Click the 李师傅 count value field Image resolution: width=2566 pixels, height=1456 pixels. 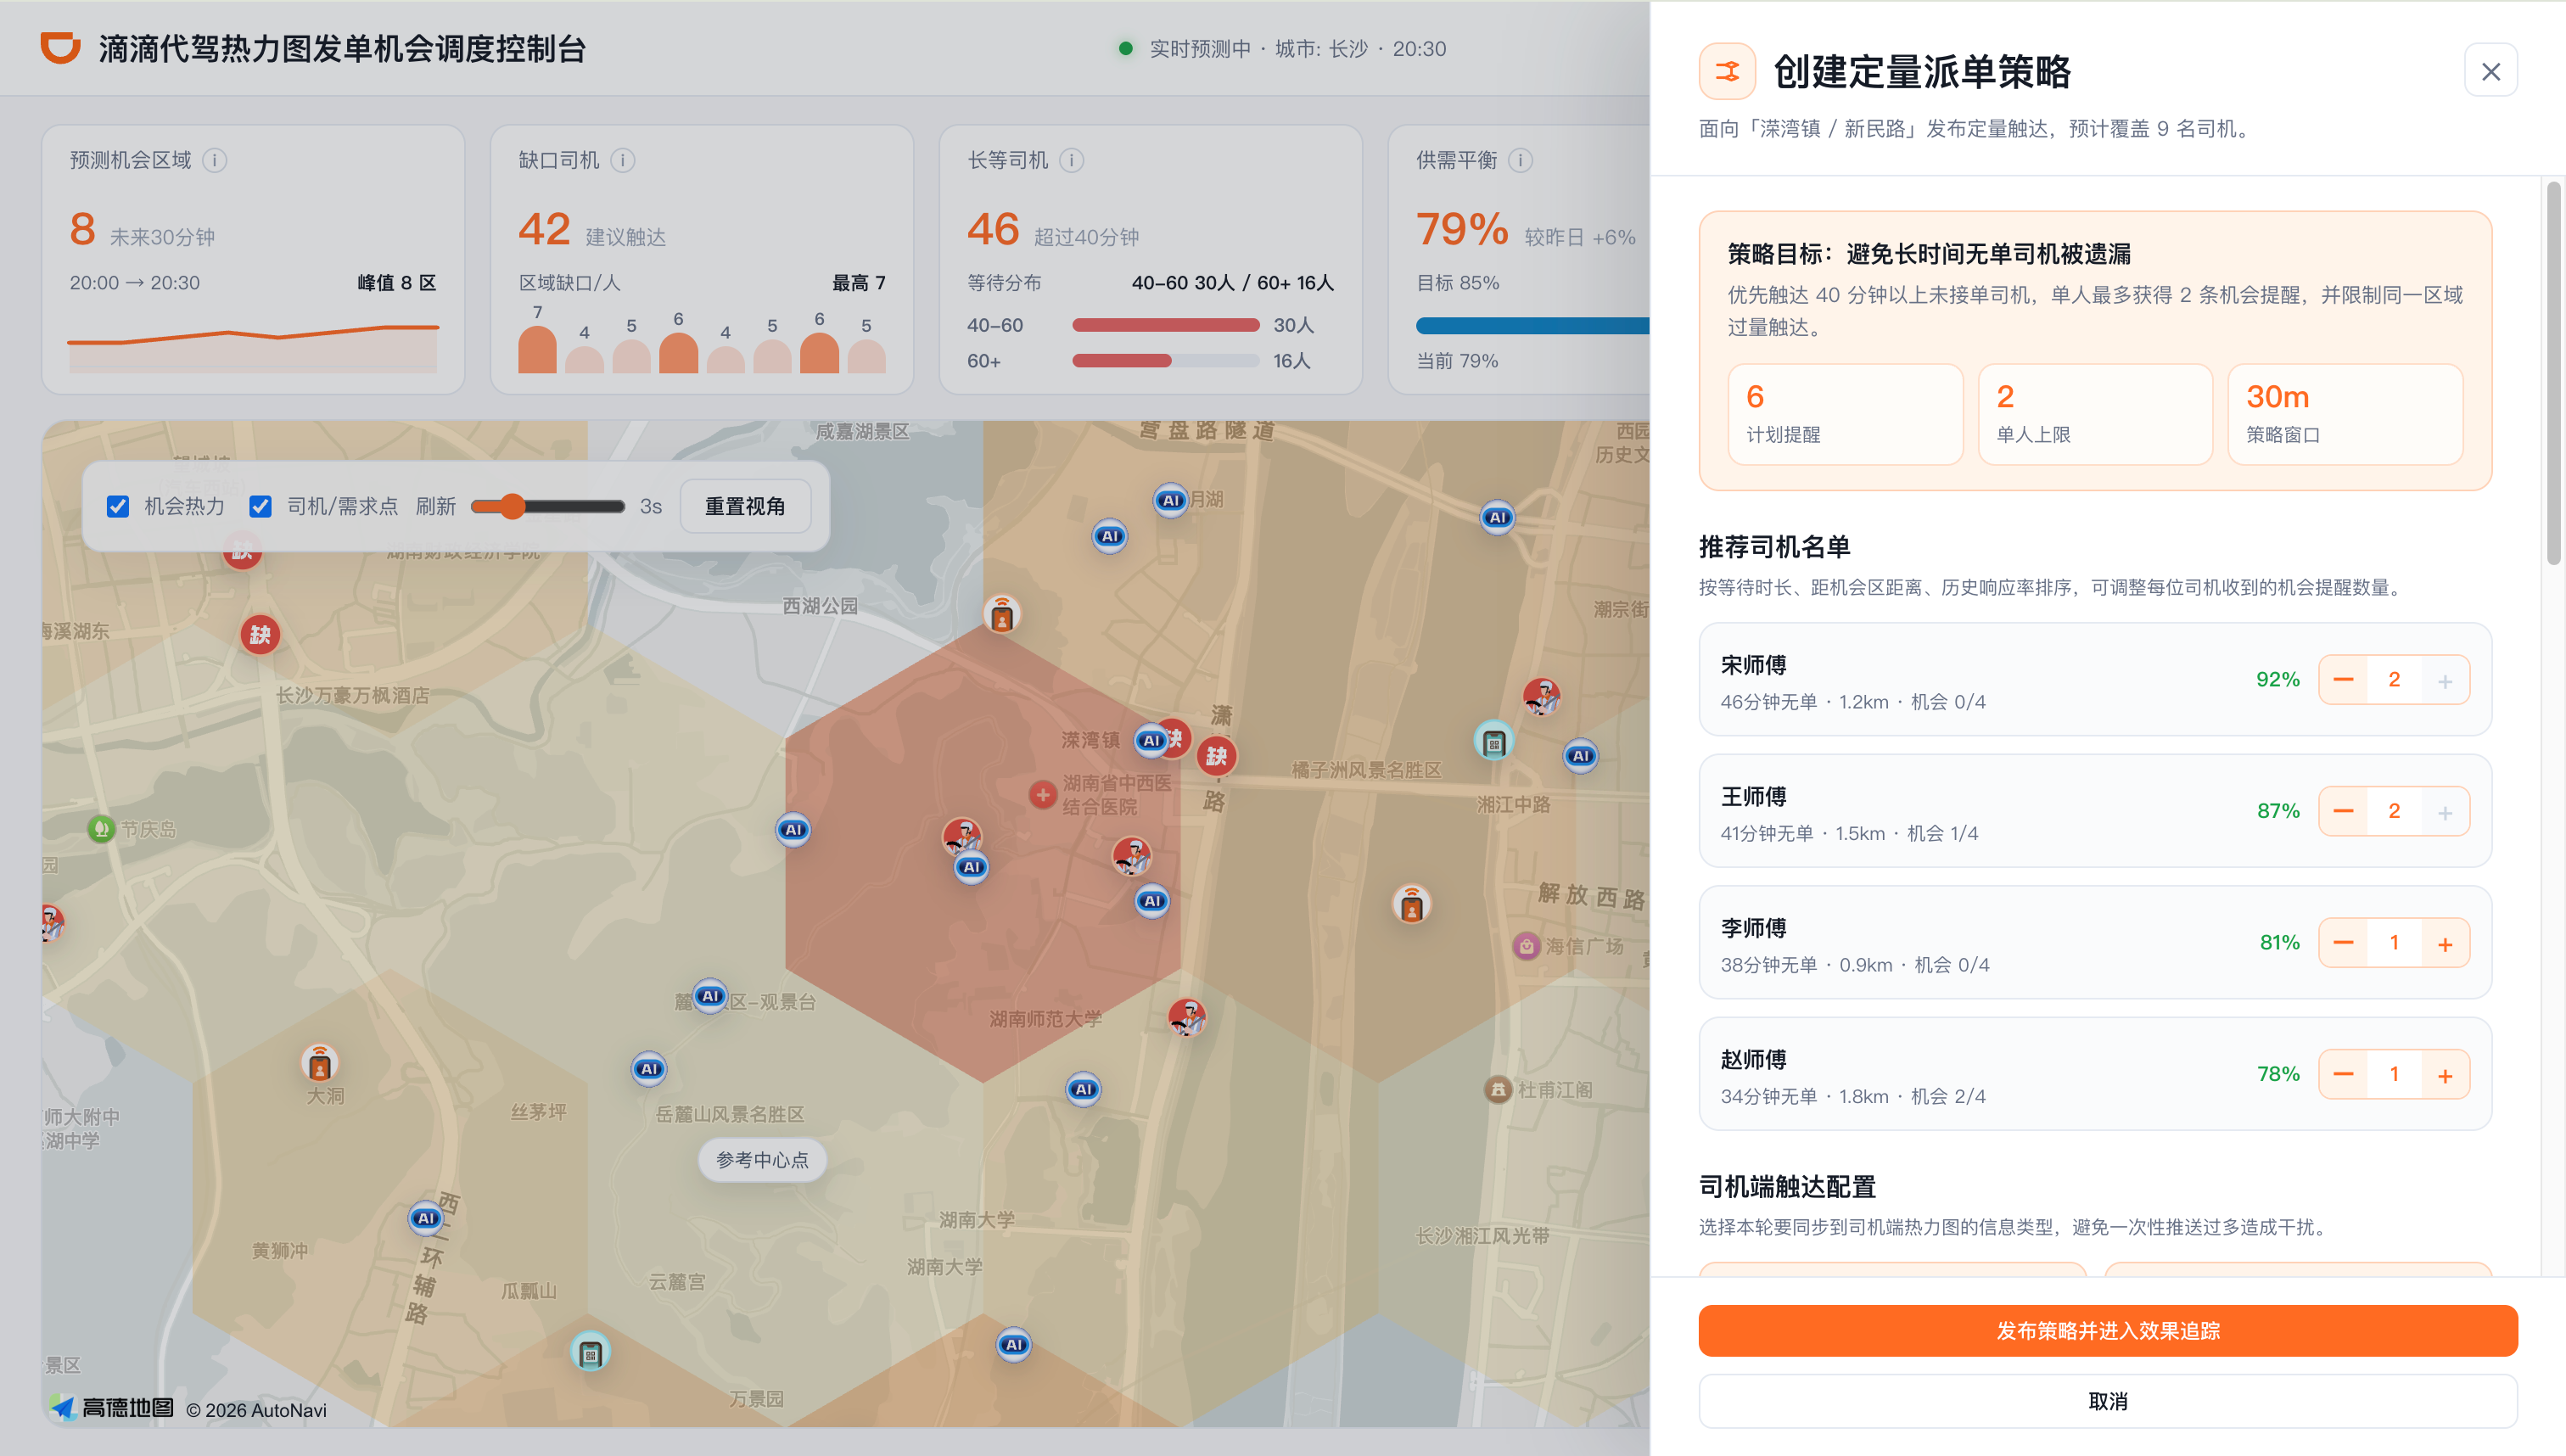(x=2394, y=943)
